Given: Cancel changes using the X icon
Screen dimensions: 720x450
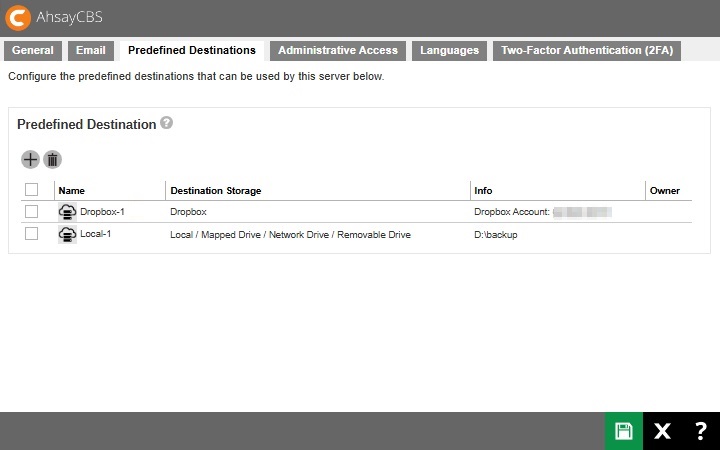Looking at the screenshot, I should 662,431.
